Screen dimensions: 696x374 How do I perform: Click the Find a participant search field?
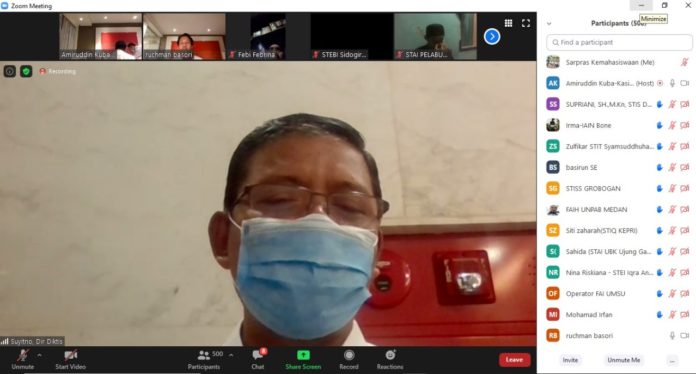coord(619,42)
